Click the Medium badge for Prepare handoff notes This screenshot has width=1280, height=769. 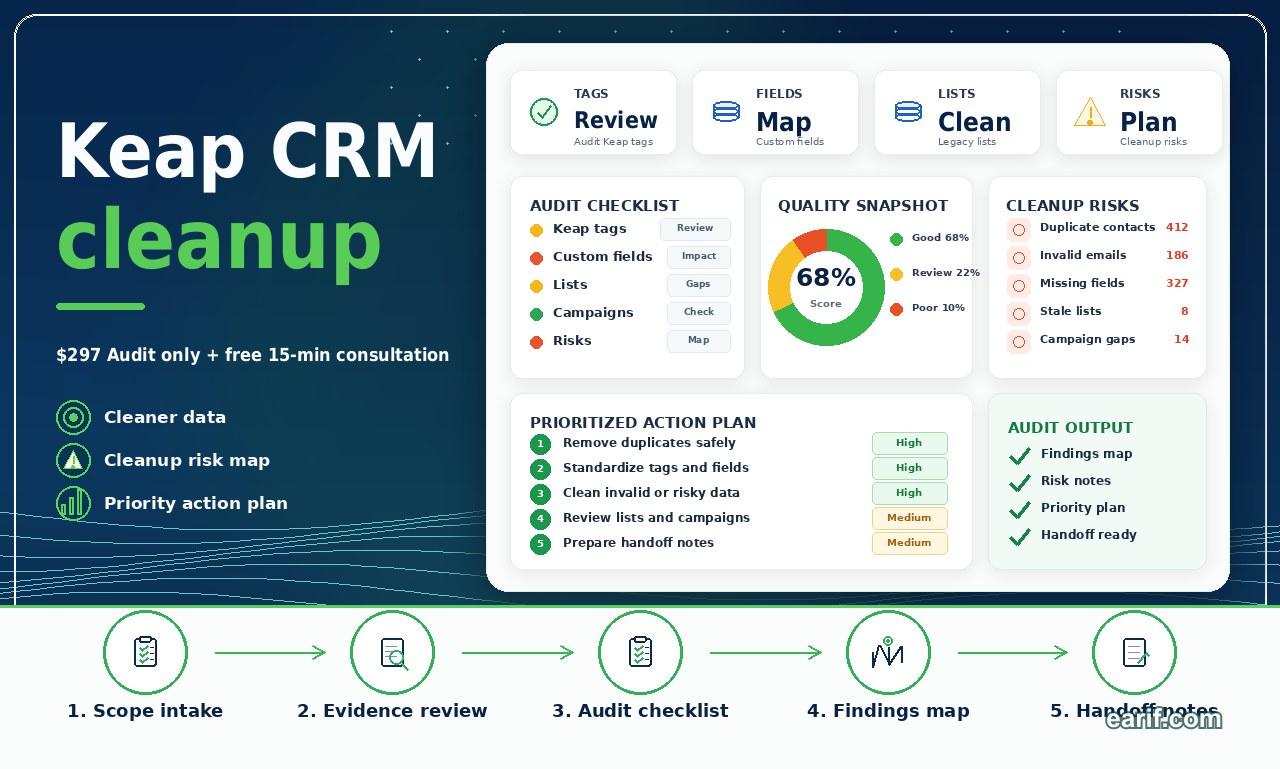pos(909,543)
